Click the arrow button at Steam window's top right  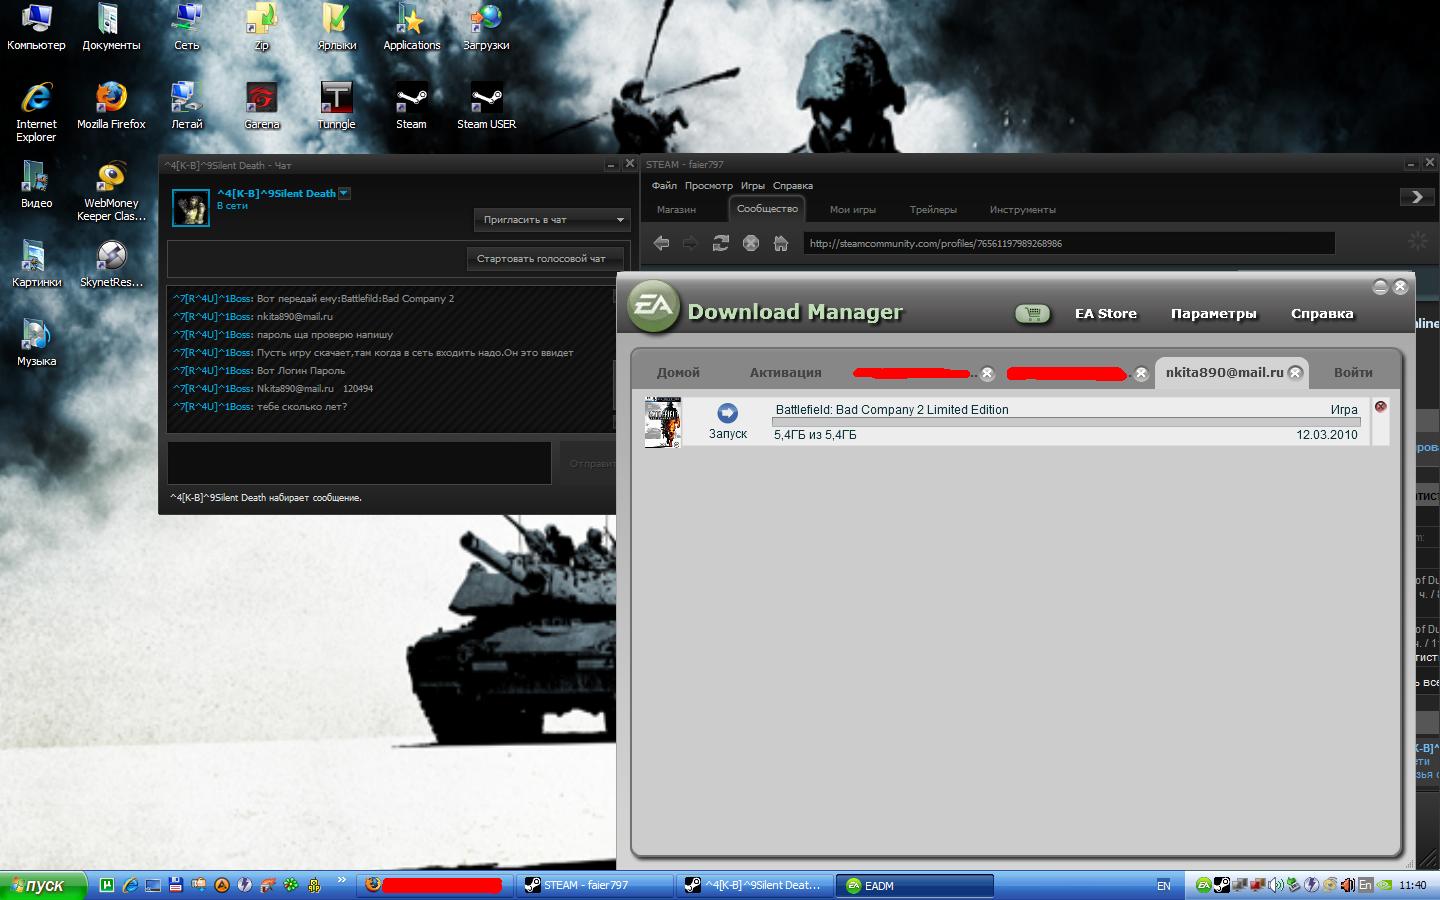point(1417,197)
